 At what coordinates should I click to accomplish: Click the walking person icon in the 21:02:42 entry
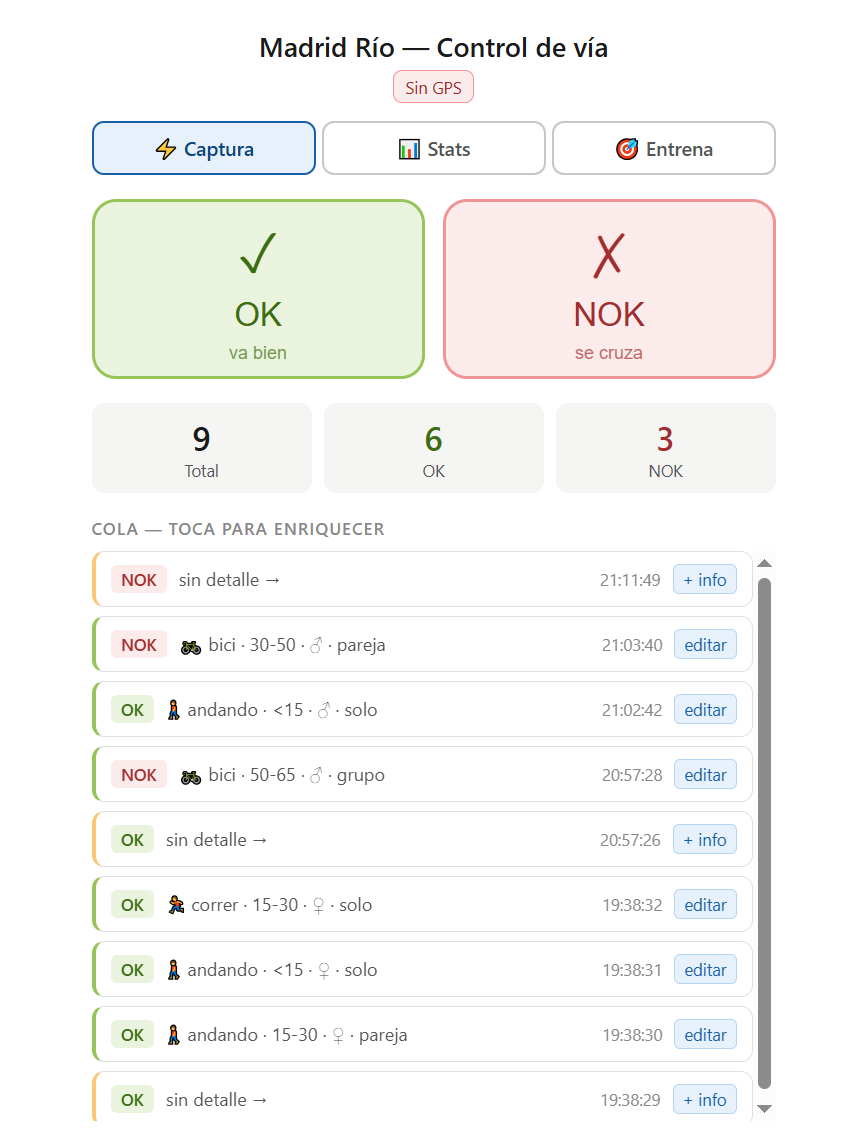tap(174, 710)
